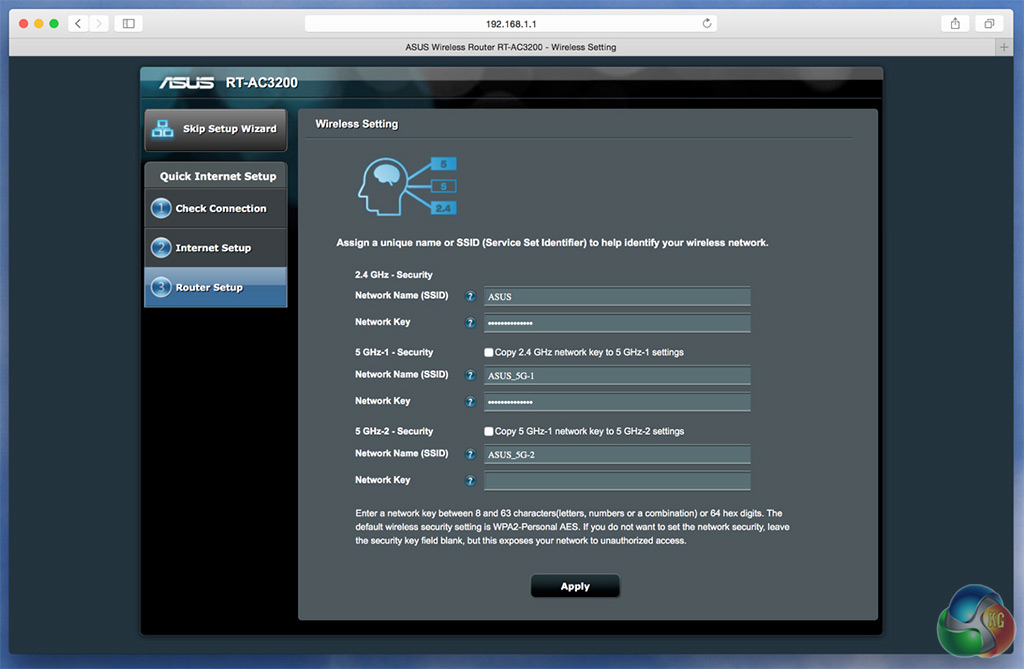Click the 5 GHz-1 - Security label
The height and width of the screenshot is (669, 1024).
(394, 352)
